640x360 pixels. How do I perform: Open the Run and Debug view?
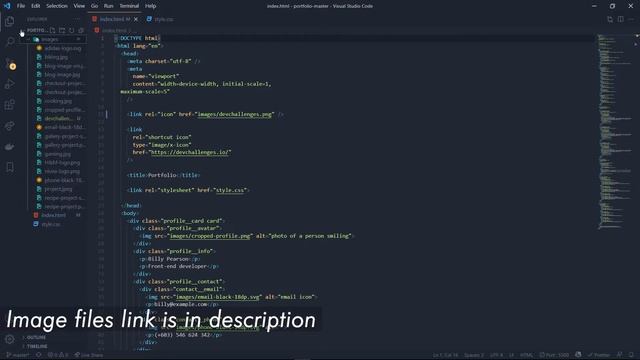coord(10,84)
